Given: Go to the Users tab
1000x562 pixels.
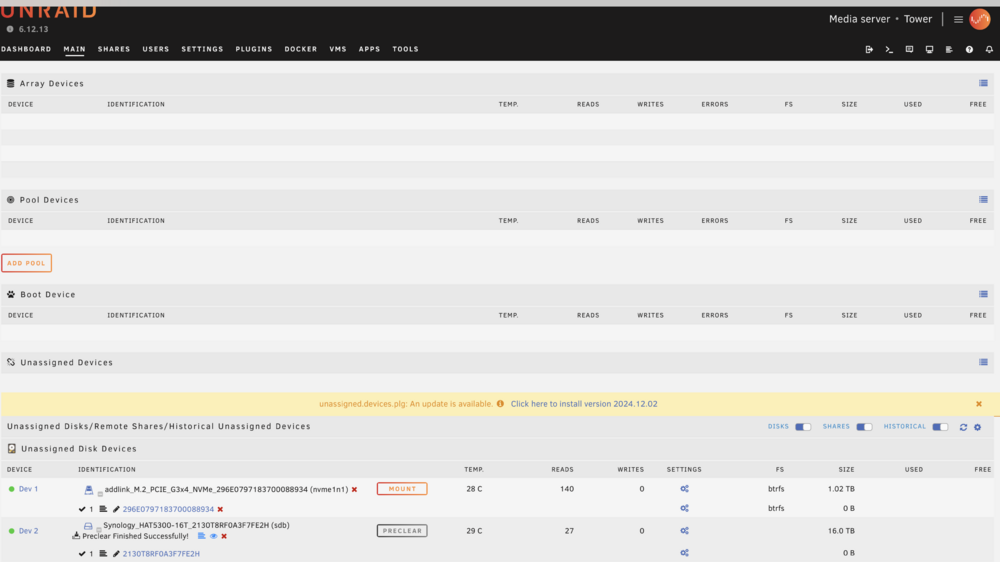Looking at the screenshot, I should coord(156,49).
